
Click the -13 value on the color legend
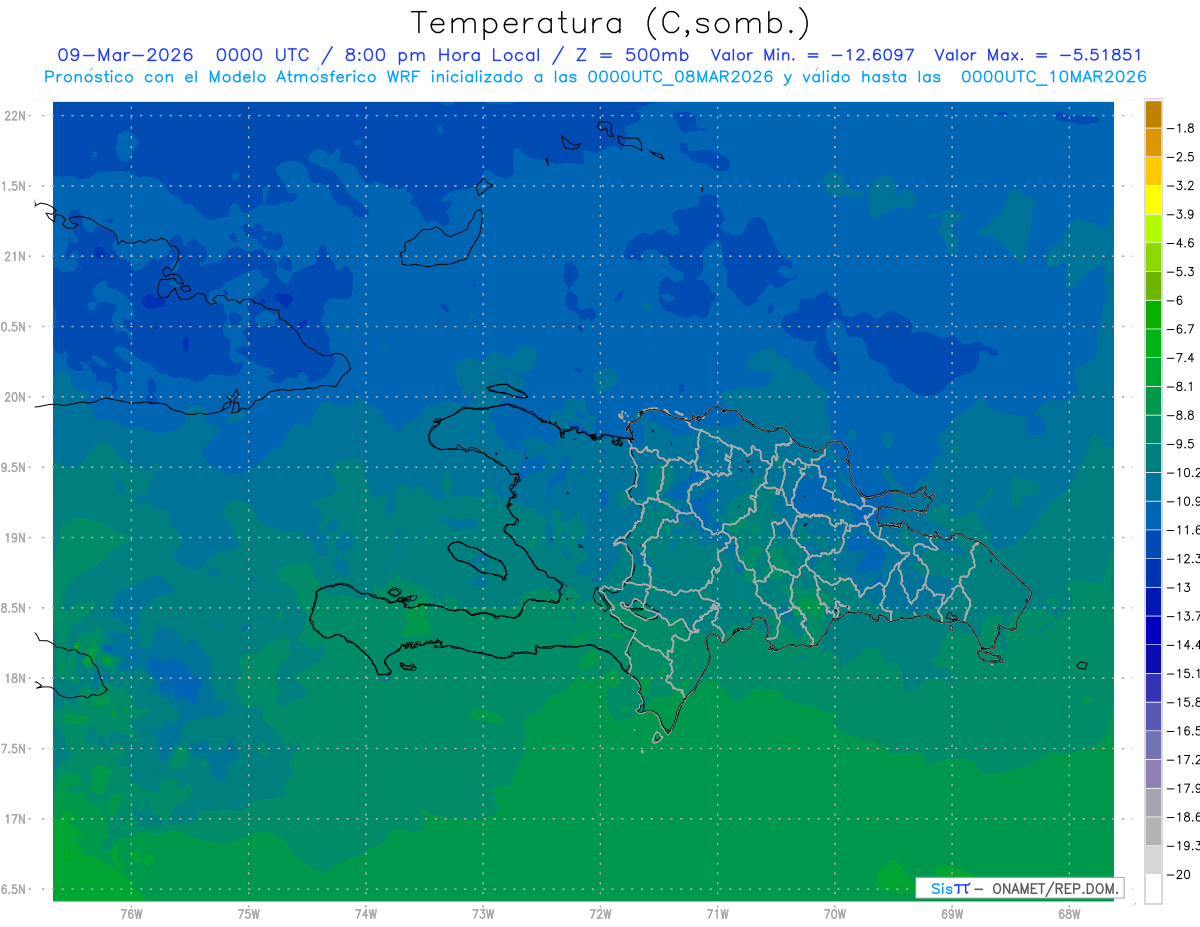[x=1180, y=587]
